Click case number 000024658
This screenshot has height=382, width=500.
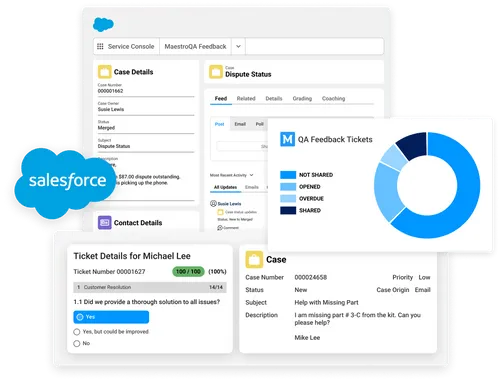311,277
